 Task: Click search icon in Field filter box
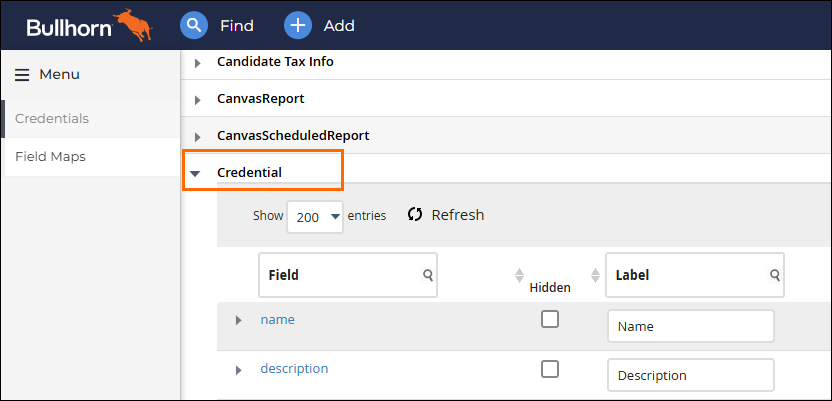click(428, 275)
